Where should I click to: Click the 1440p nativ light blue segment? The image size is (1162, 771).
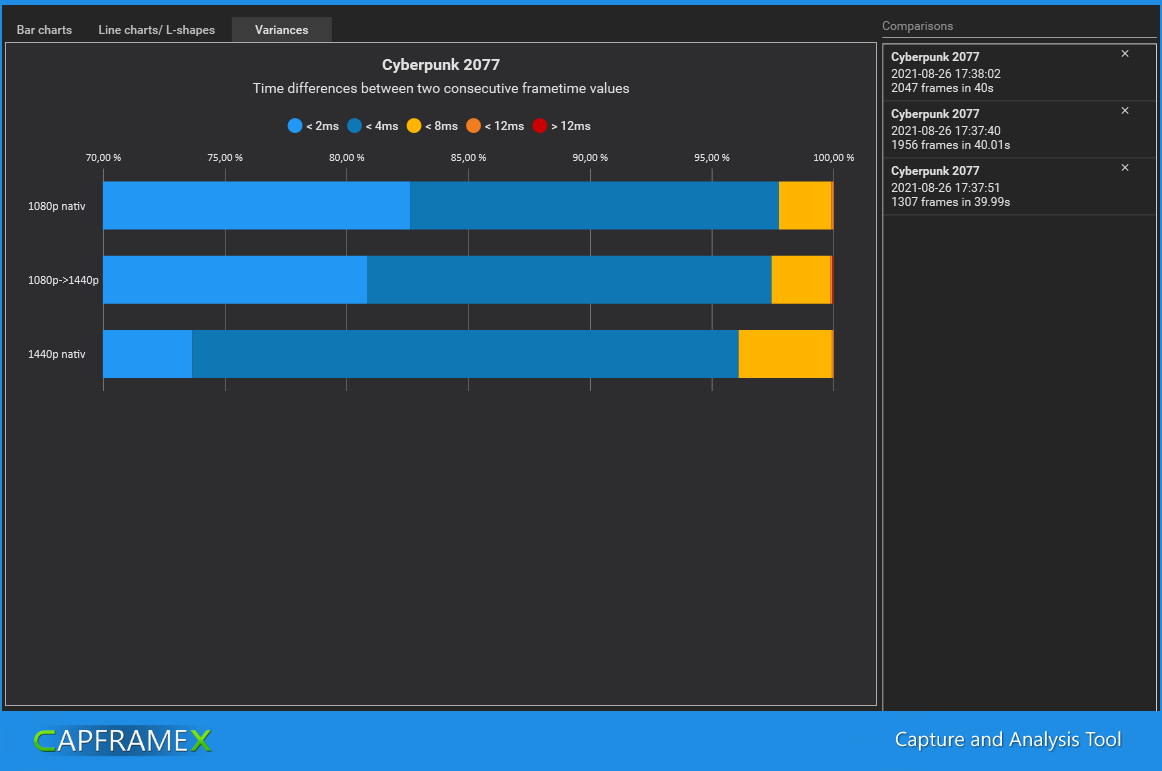(x=147, y=354)
